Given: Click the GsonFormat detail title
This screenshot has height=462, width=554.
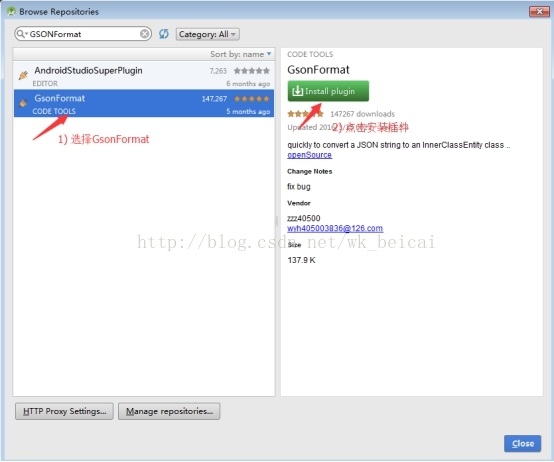Looking at the screenshot, I should tap(318, 70).
